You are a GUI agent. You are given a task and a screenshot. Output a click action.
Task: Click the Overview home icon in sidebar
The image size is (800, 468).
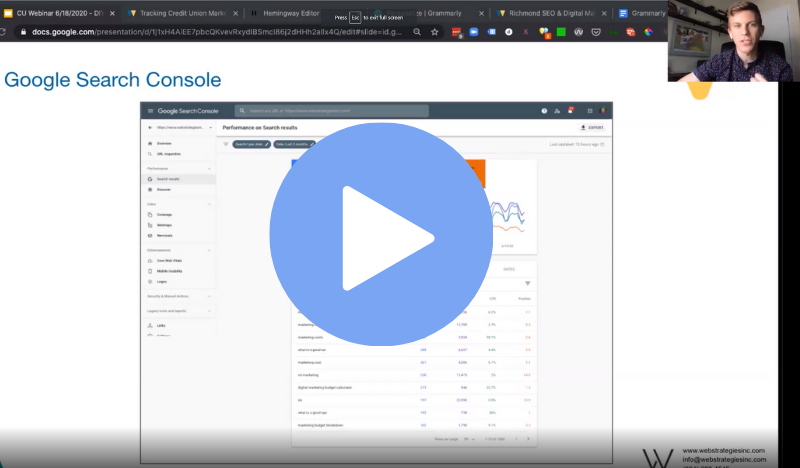pyautogui.click(x=150, y=143)
